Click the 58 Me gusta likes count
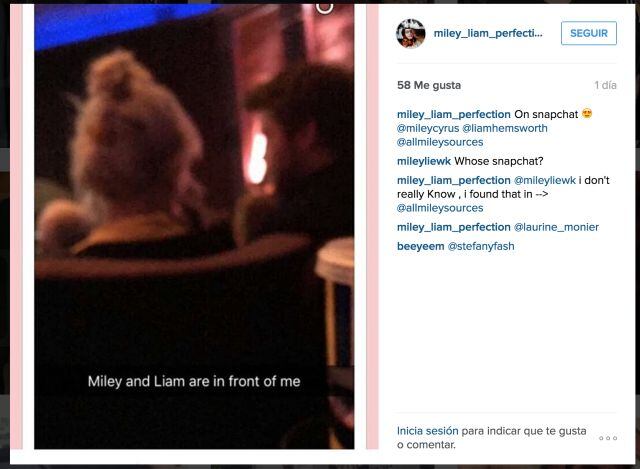The width and height of the screenshot is (640, 469). (x=429, y=85)
